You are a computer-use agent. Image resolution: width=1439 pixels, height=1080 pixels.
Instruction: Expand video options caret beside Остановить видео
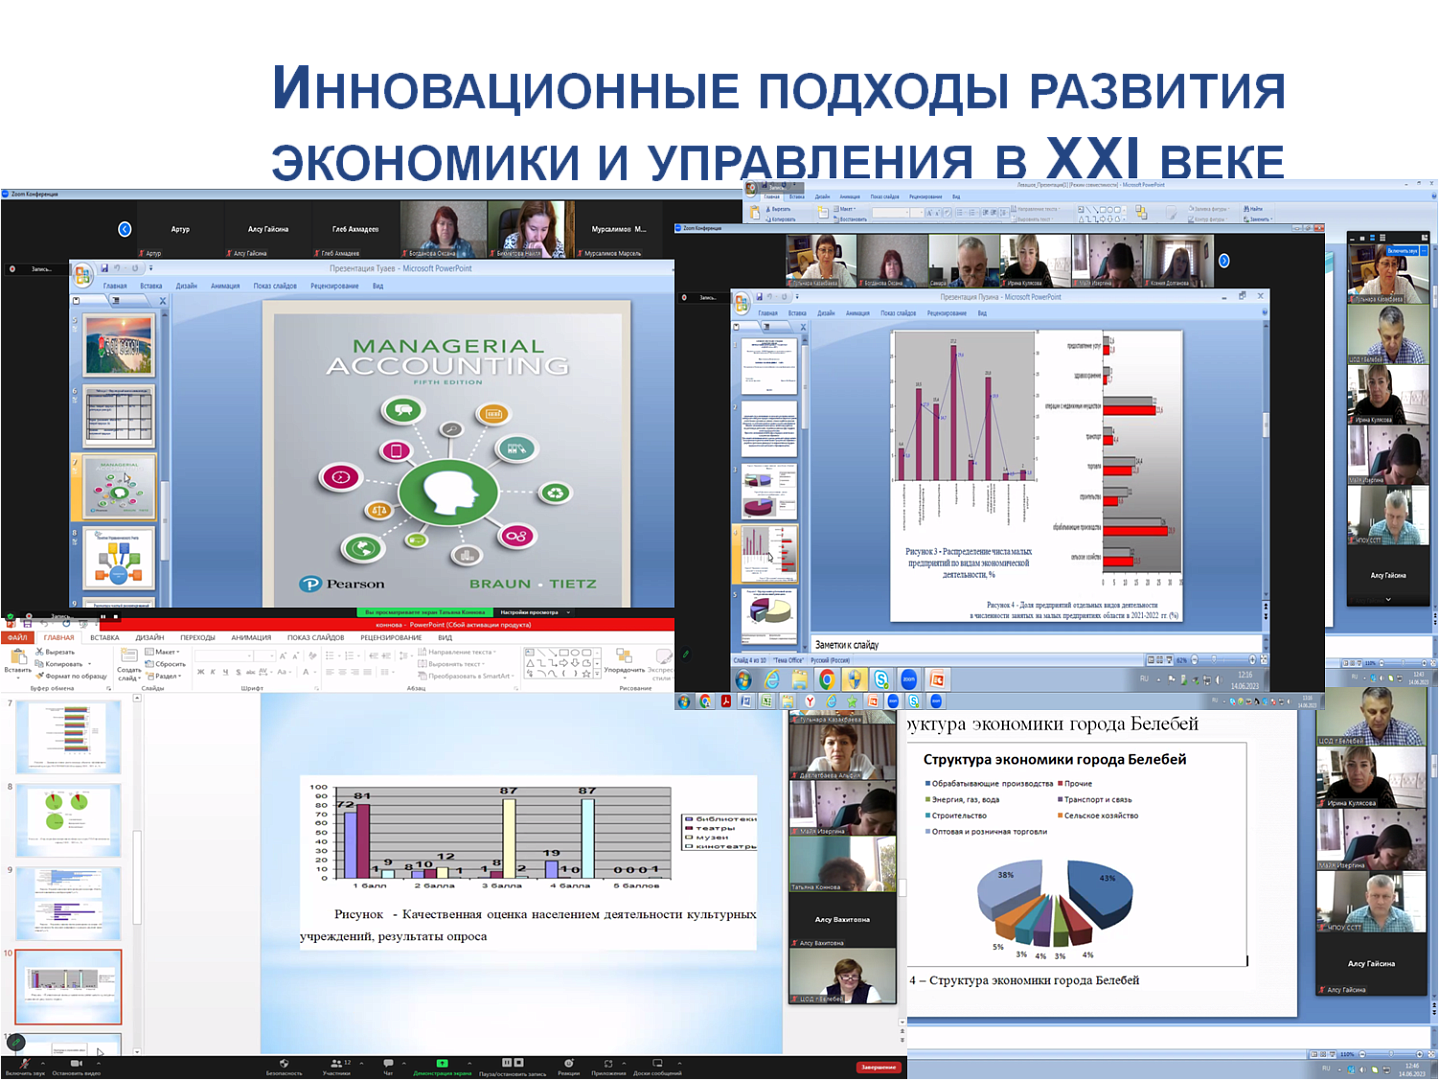98,1063
